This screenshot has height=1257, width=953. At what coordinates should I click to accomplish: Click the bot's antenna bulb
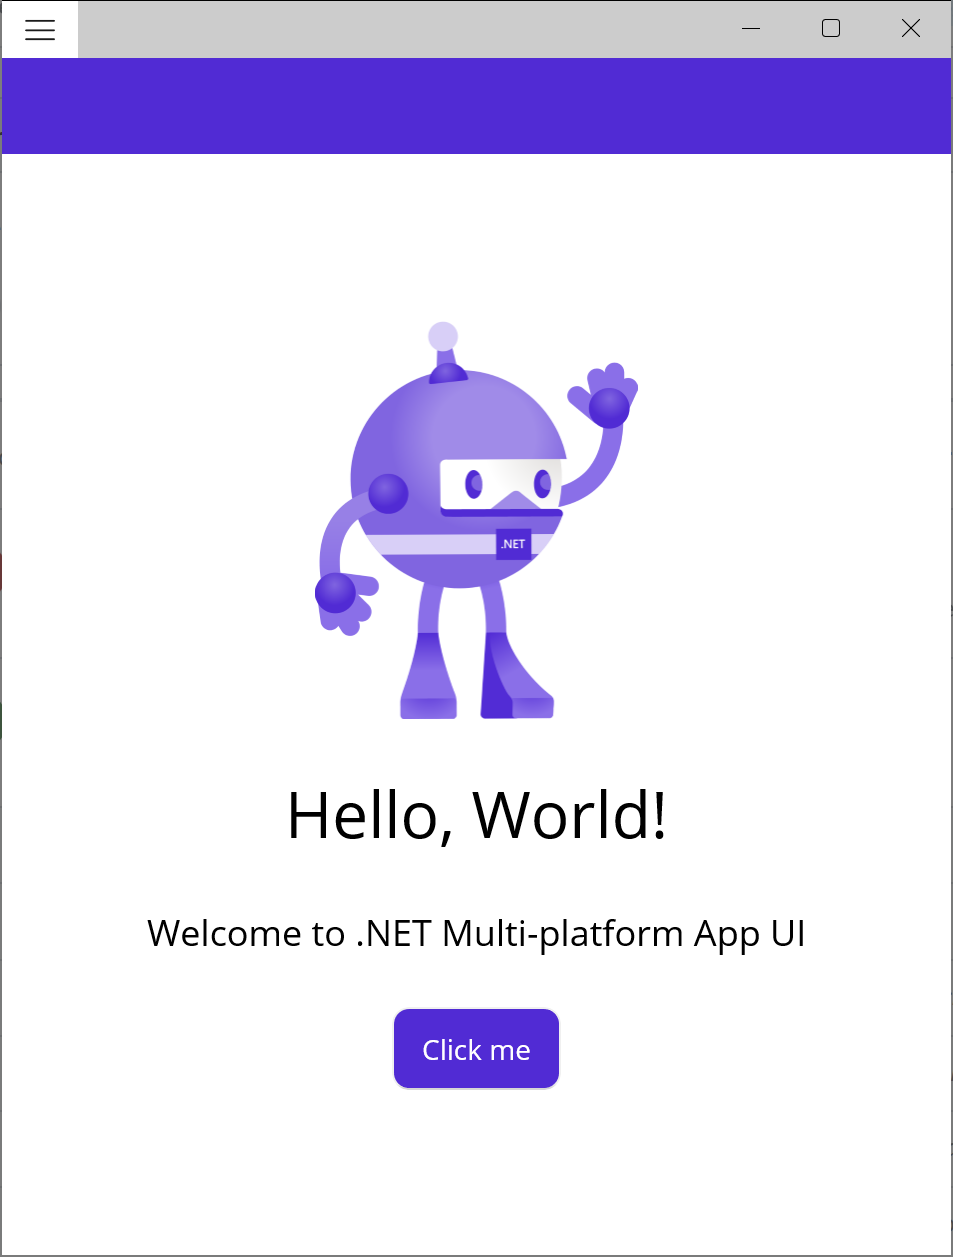click(x=443, y=333)
